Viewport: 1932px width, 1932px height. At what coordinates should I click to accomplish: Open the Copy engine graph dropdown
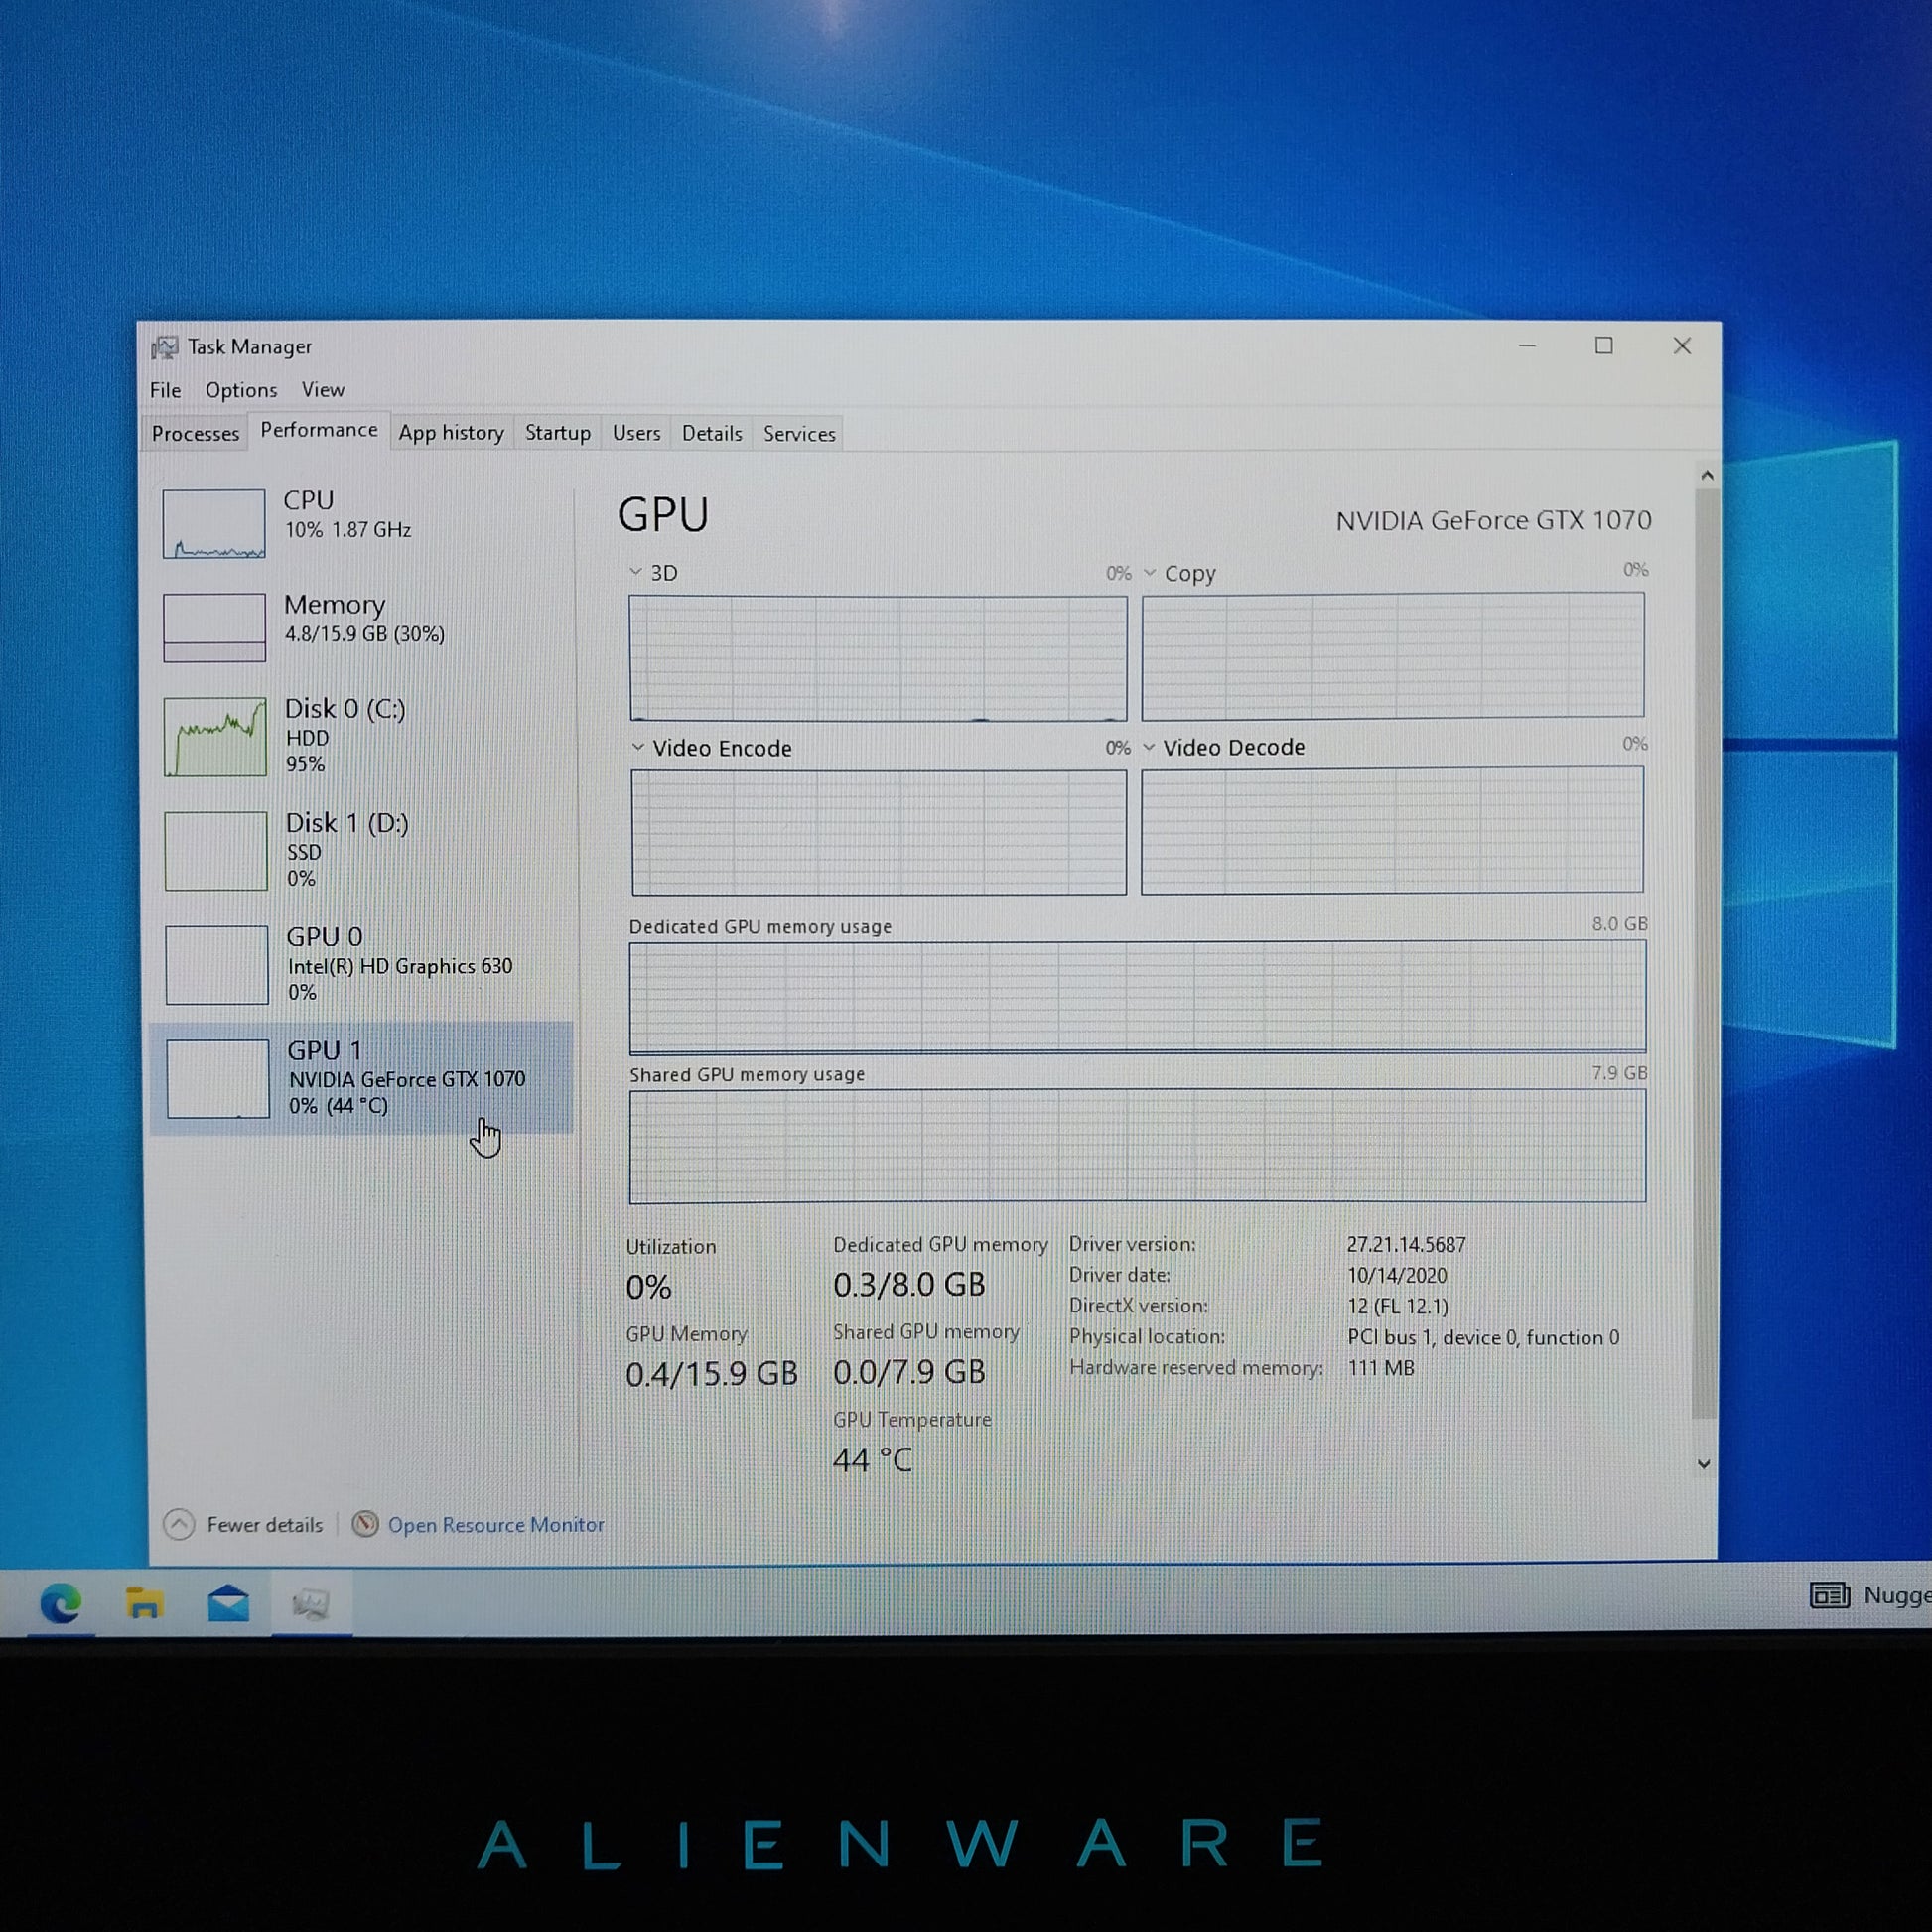point(1149,573)
